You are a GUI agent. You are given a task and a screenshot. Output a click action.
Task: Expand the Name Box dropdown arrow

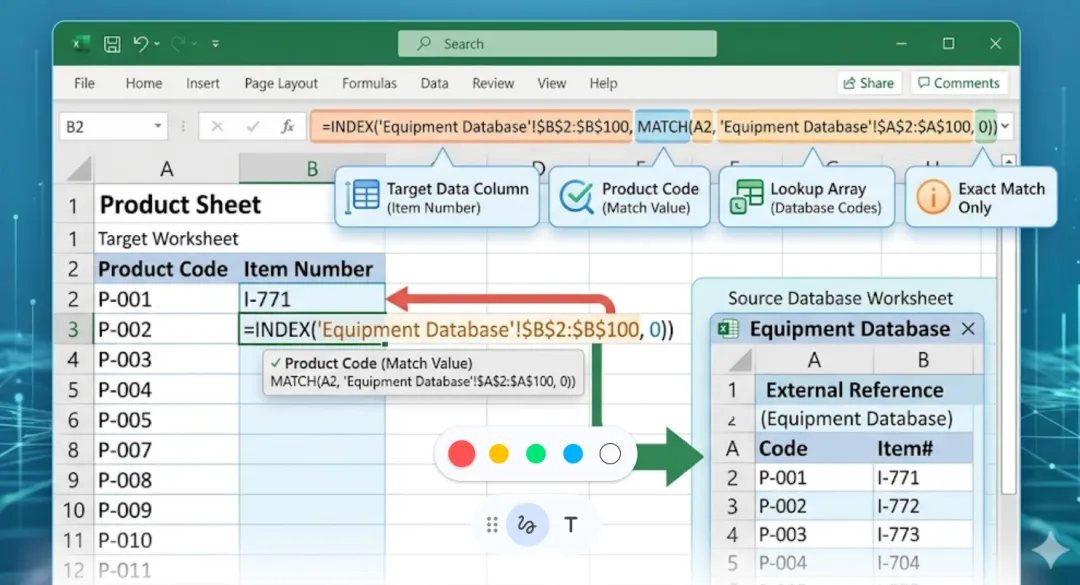click(158, 126)
